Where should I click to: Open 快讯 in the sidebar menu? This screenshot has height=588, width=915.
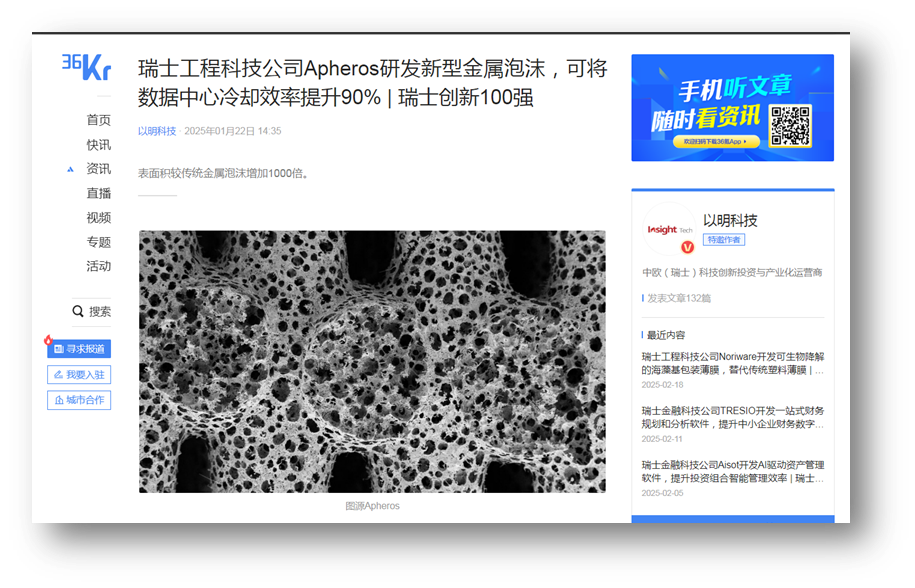coord(99,145)
